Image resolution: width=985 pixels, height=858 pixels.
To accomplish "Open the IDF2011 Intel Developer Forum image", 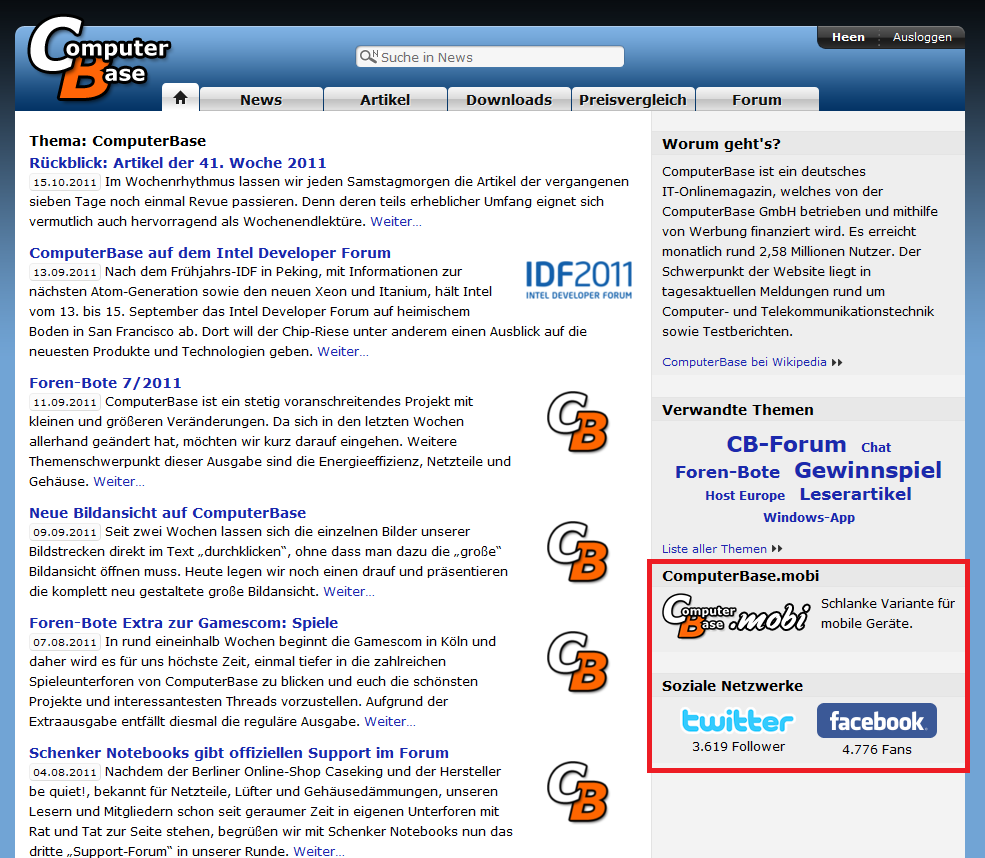I will click(579, 280).
